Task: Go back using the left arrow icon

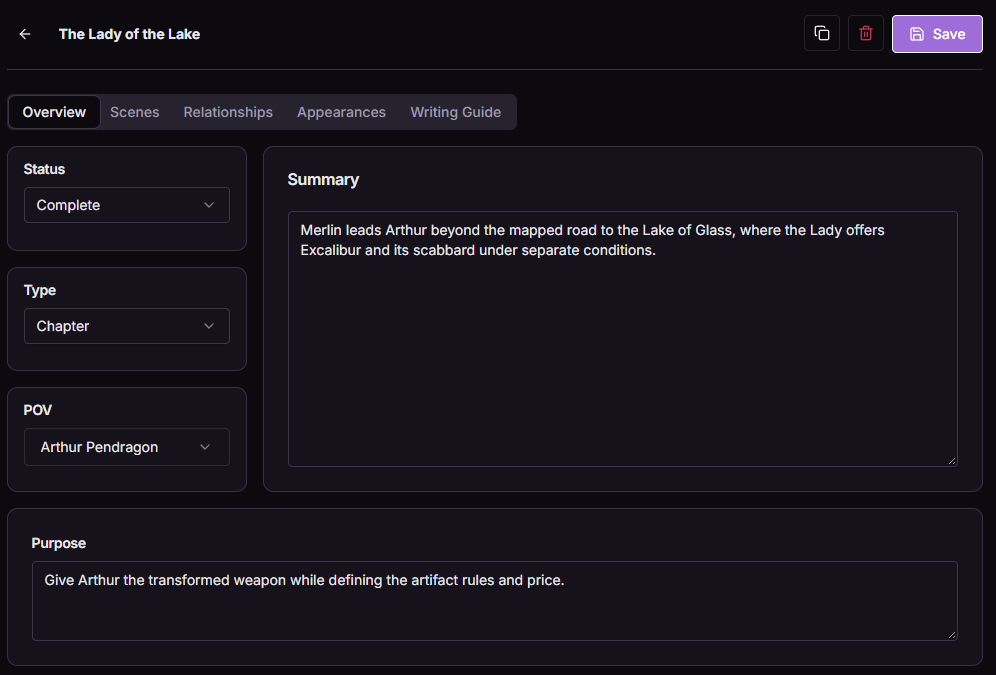Action: [25, 34]
